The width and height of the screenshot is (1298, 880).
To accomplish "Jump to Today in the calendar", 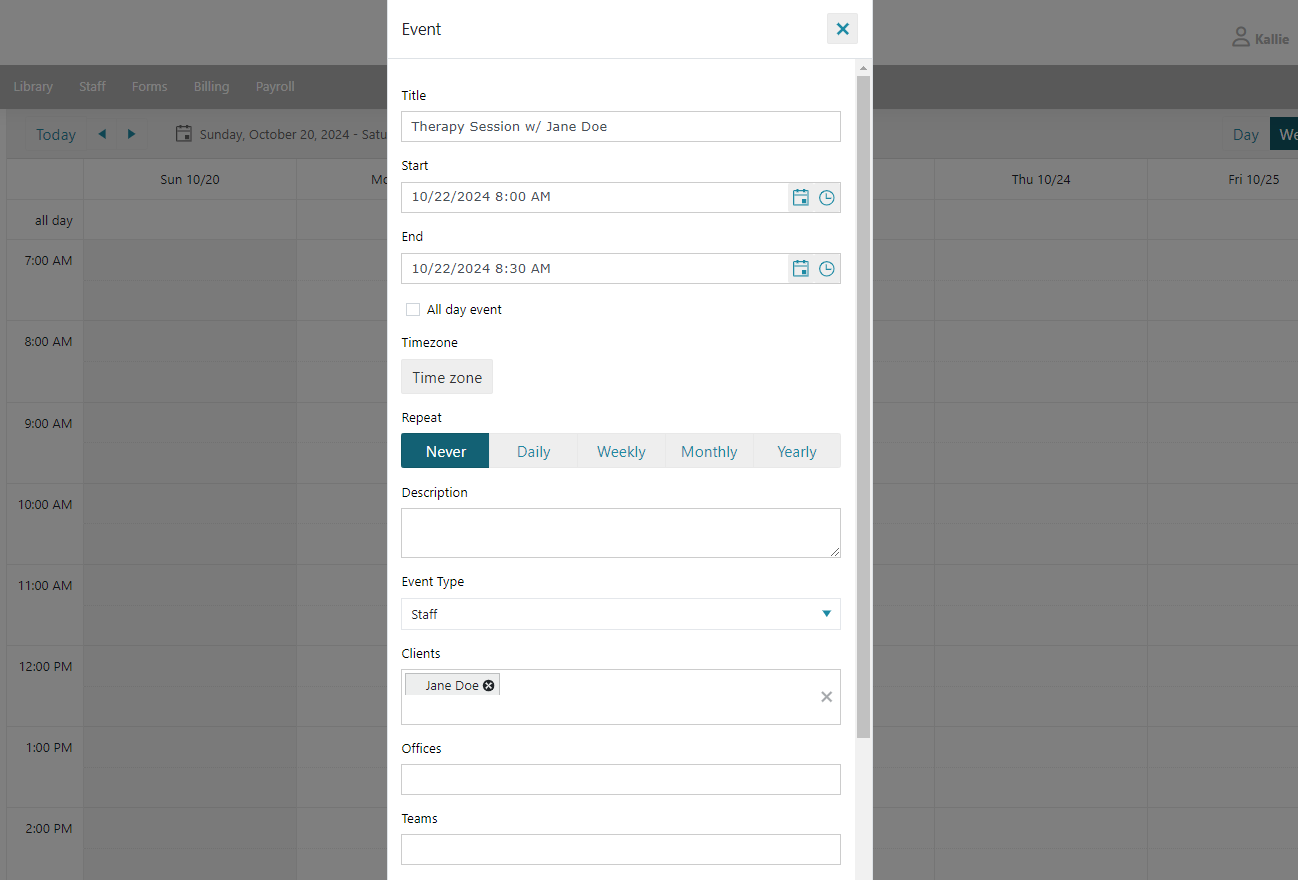I will tap(56, 134).
